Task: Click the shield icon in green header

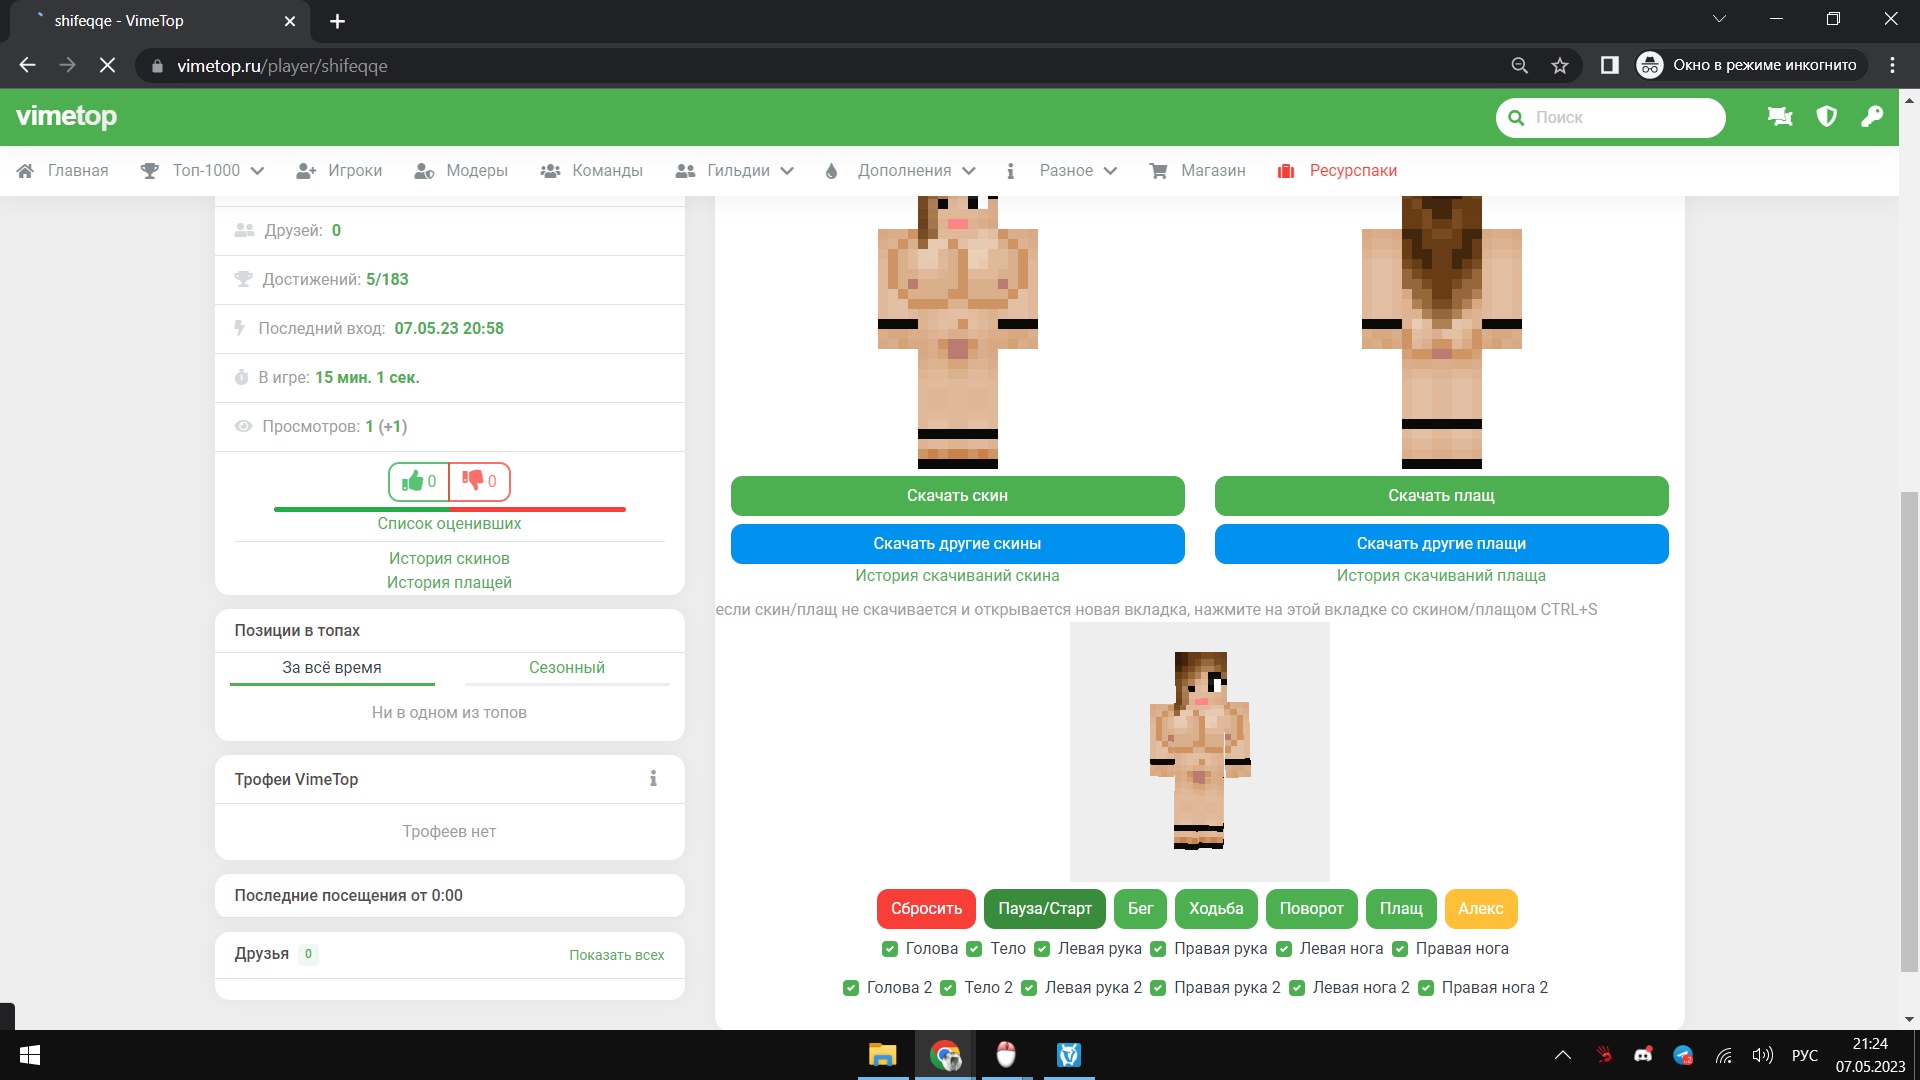Action: [x=1826, y=117]
